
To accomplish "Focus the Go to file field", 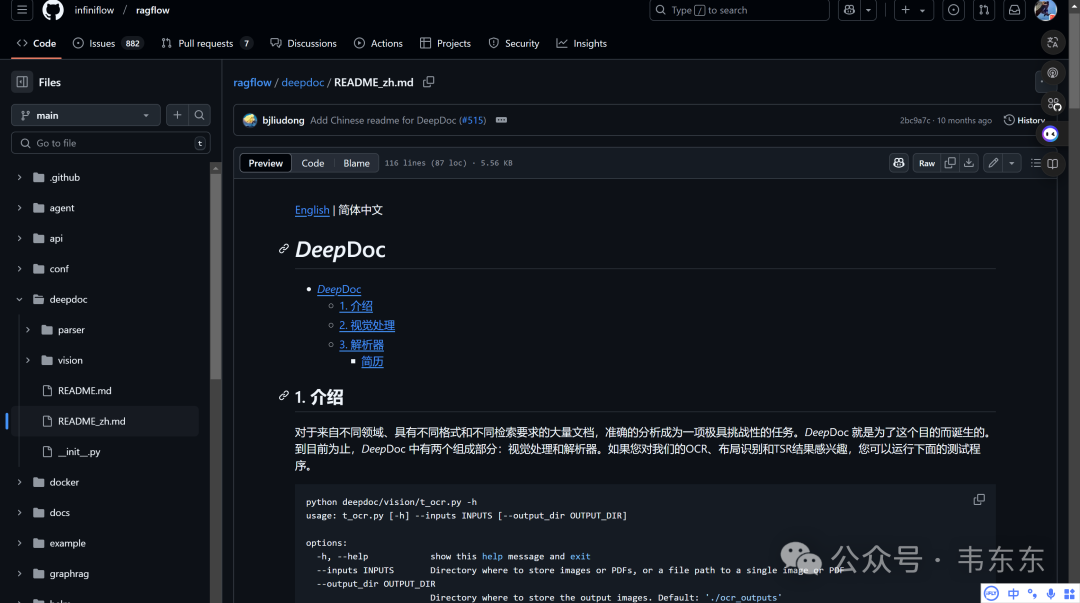I will (x=110, y=143).
